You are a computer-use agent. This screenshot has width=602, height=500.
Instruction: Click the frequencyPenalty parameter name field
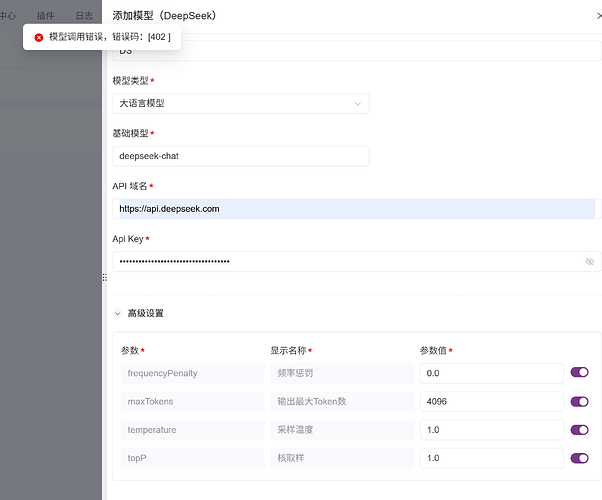pos(193,373)
